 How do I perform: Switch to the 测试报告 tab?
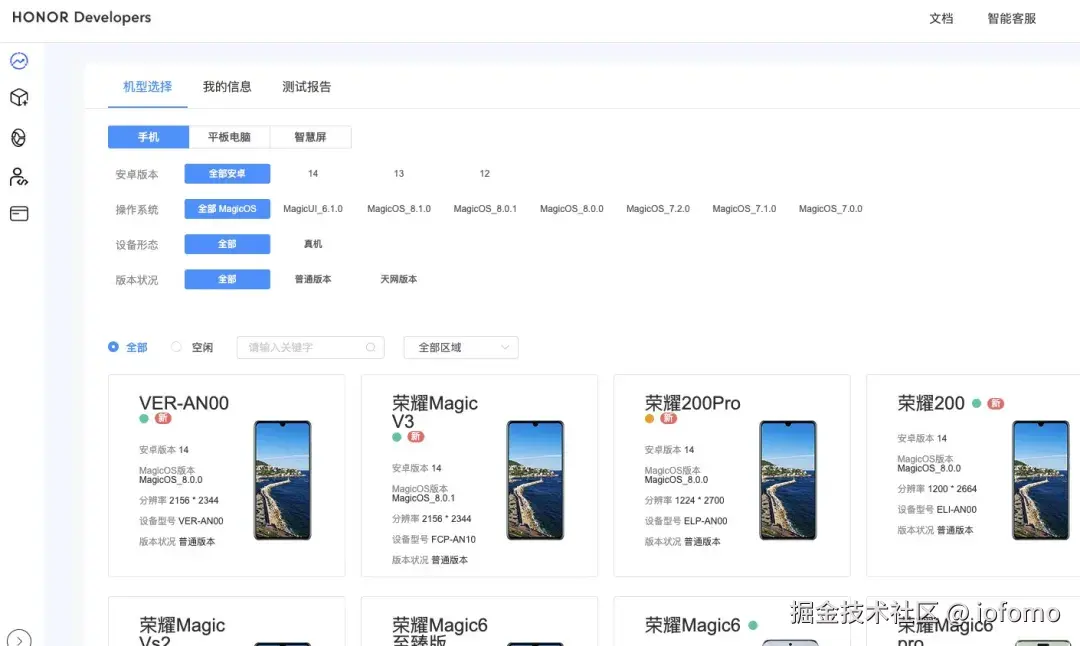click(x=307, y=87)
